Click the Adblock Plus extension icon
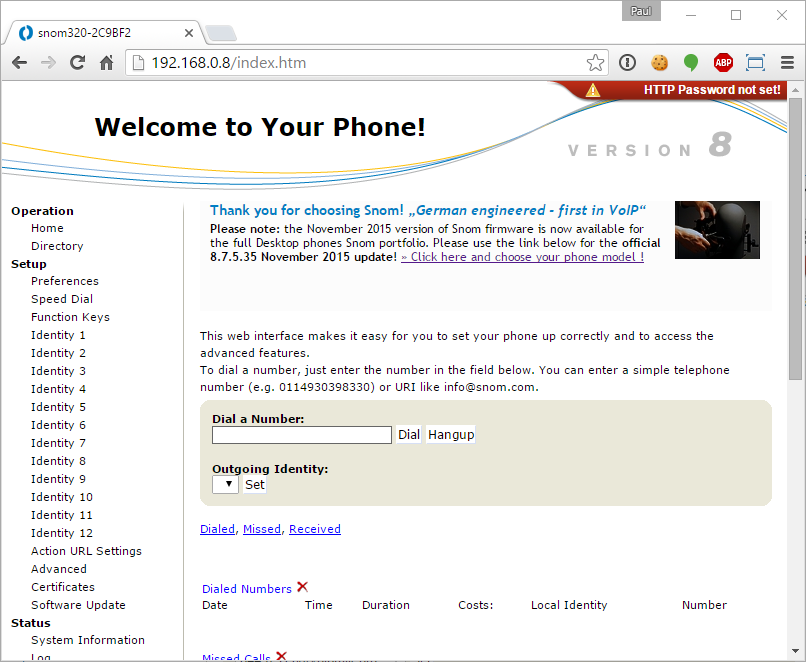 click(723, 63)
